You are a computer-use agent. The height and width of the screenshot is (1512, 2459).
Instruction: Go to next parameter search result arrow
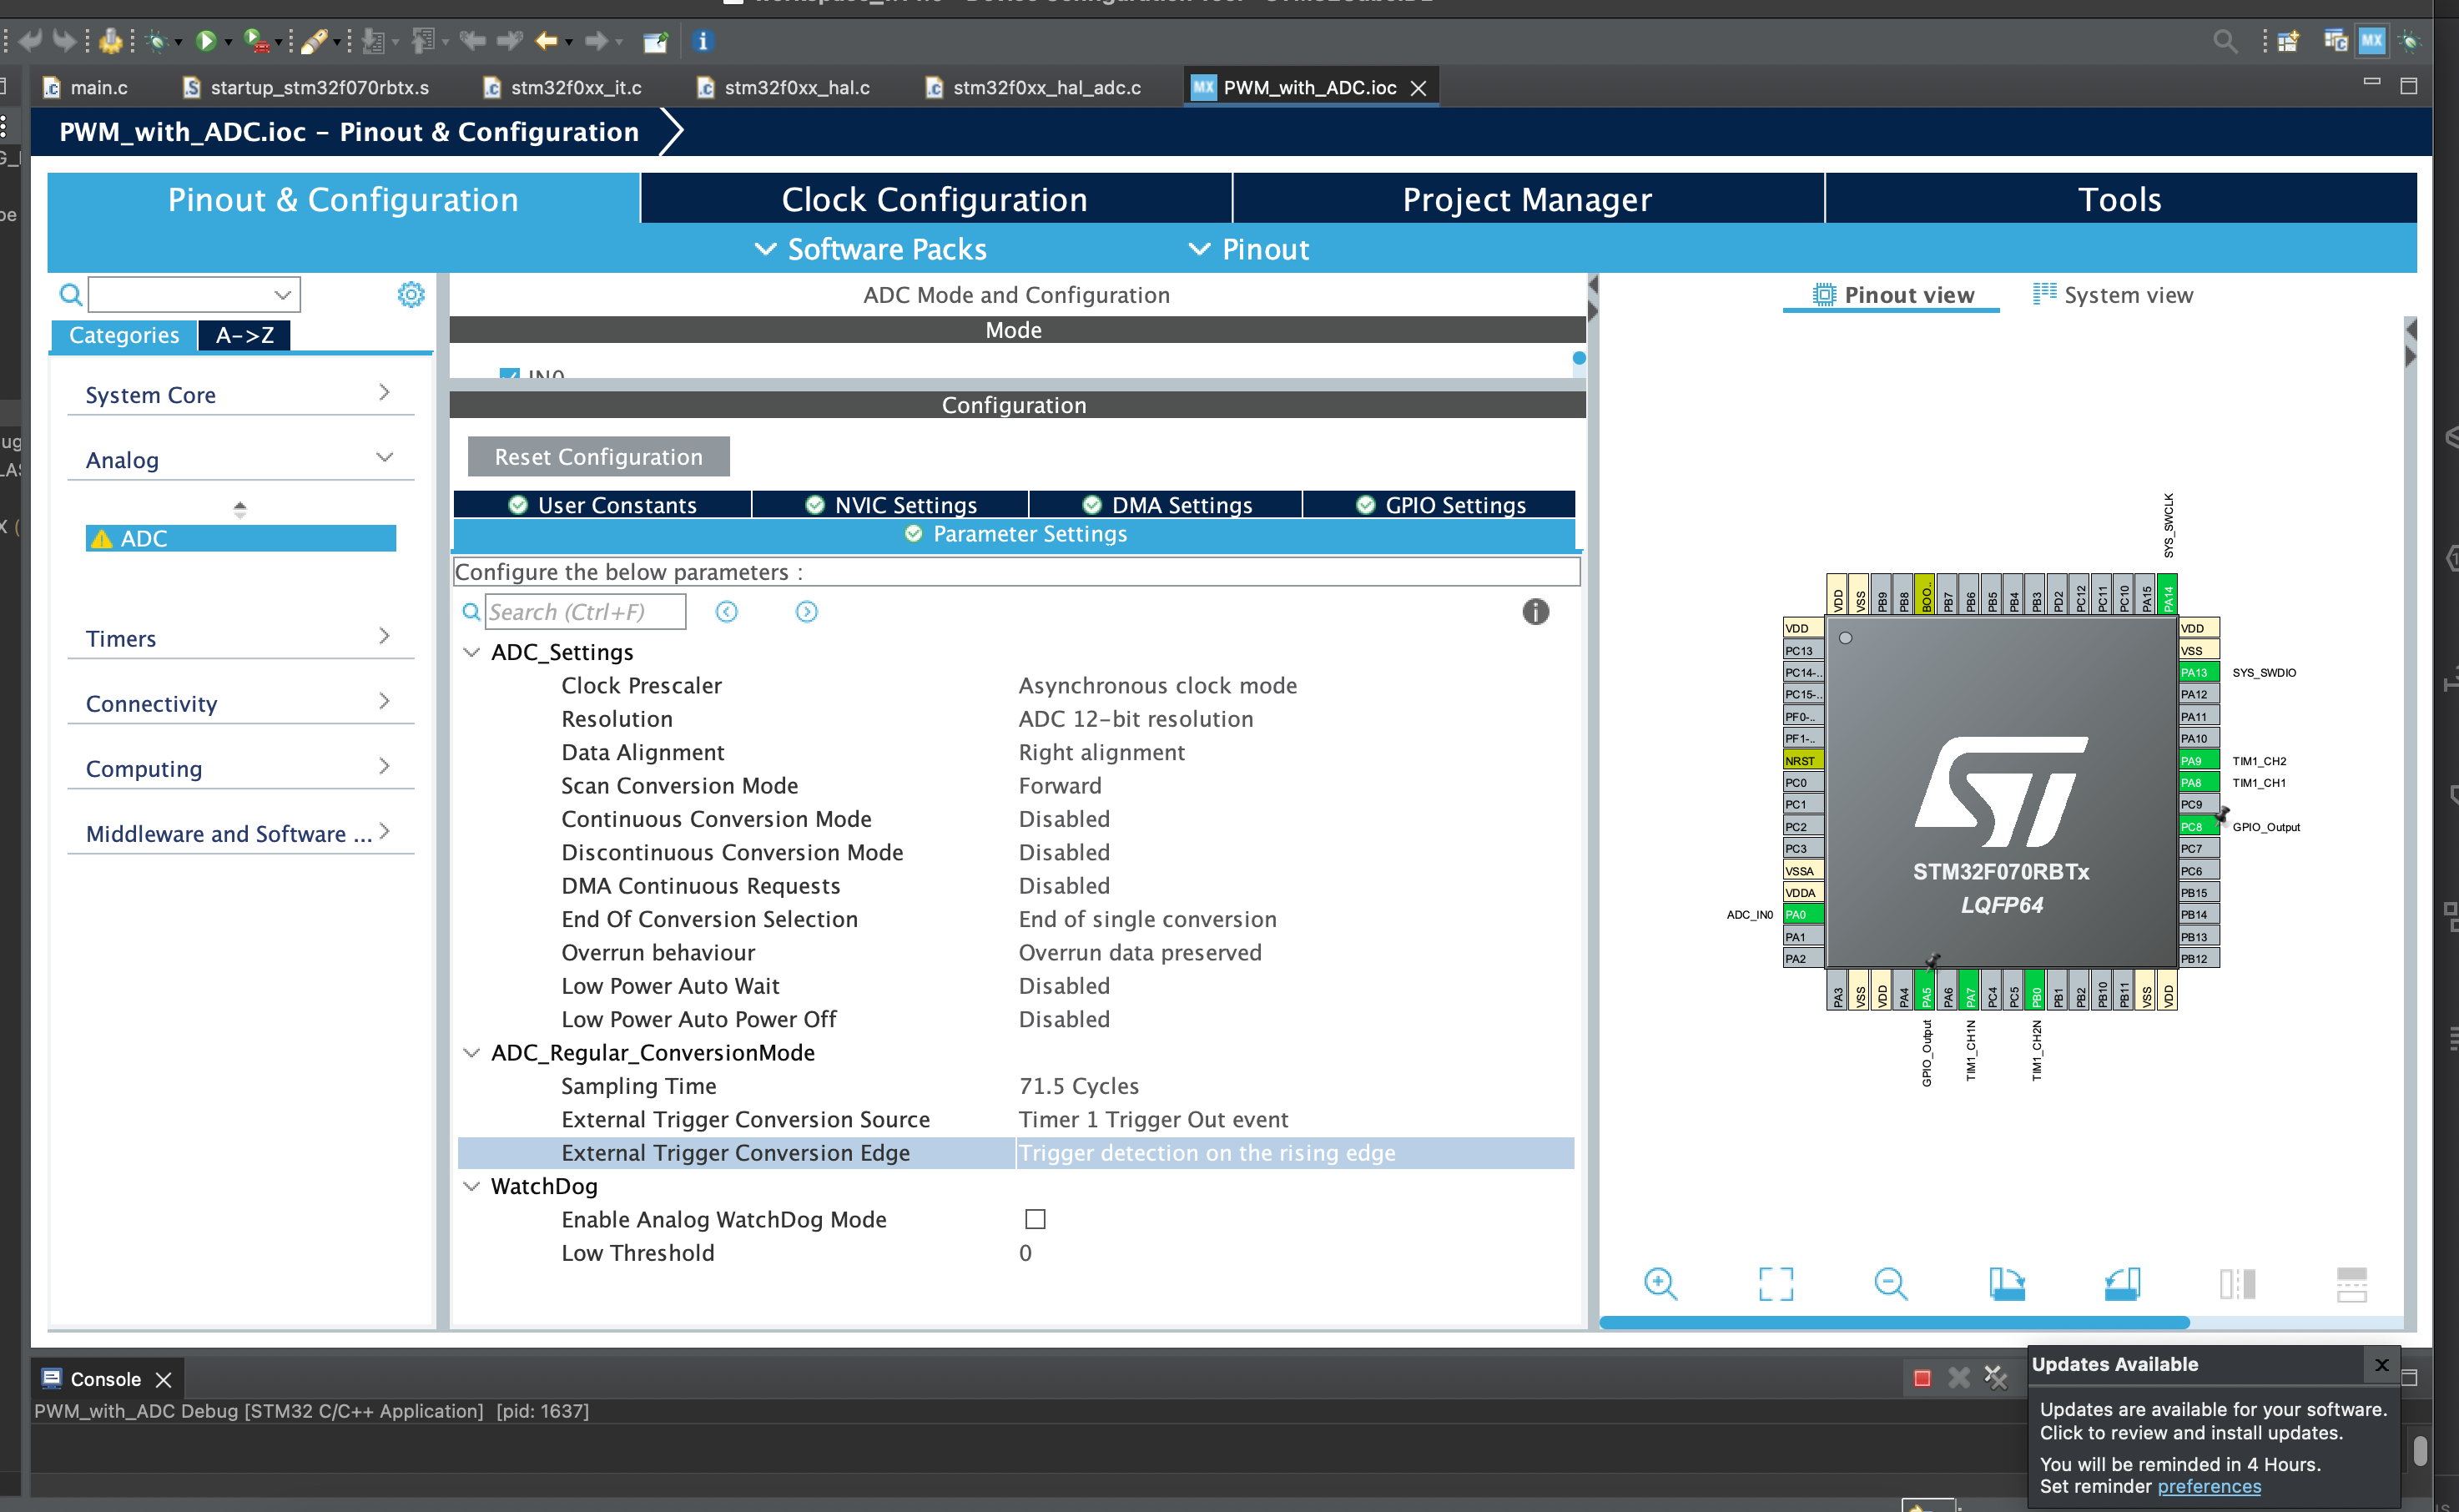806,611
